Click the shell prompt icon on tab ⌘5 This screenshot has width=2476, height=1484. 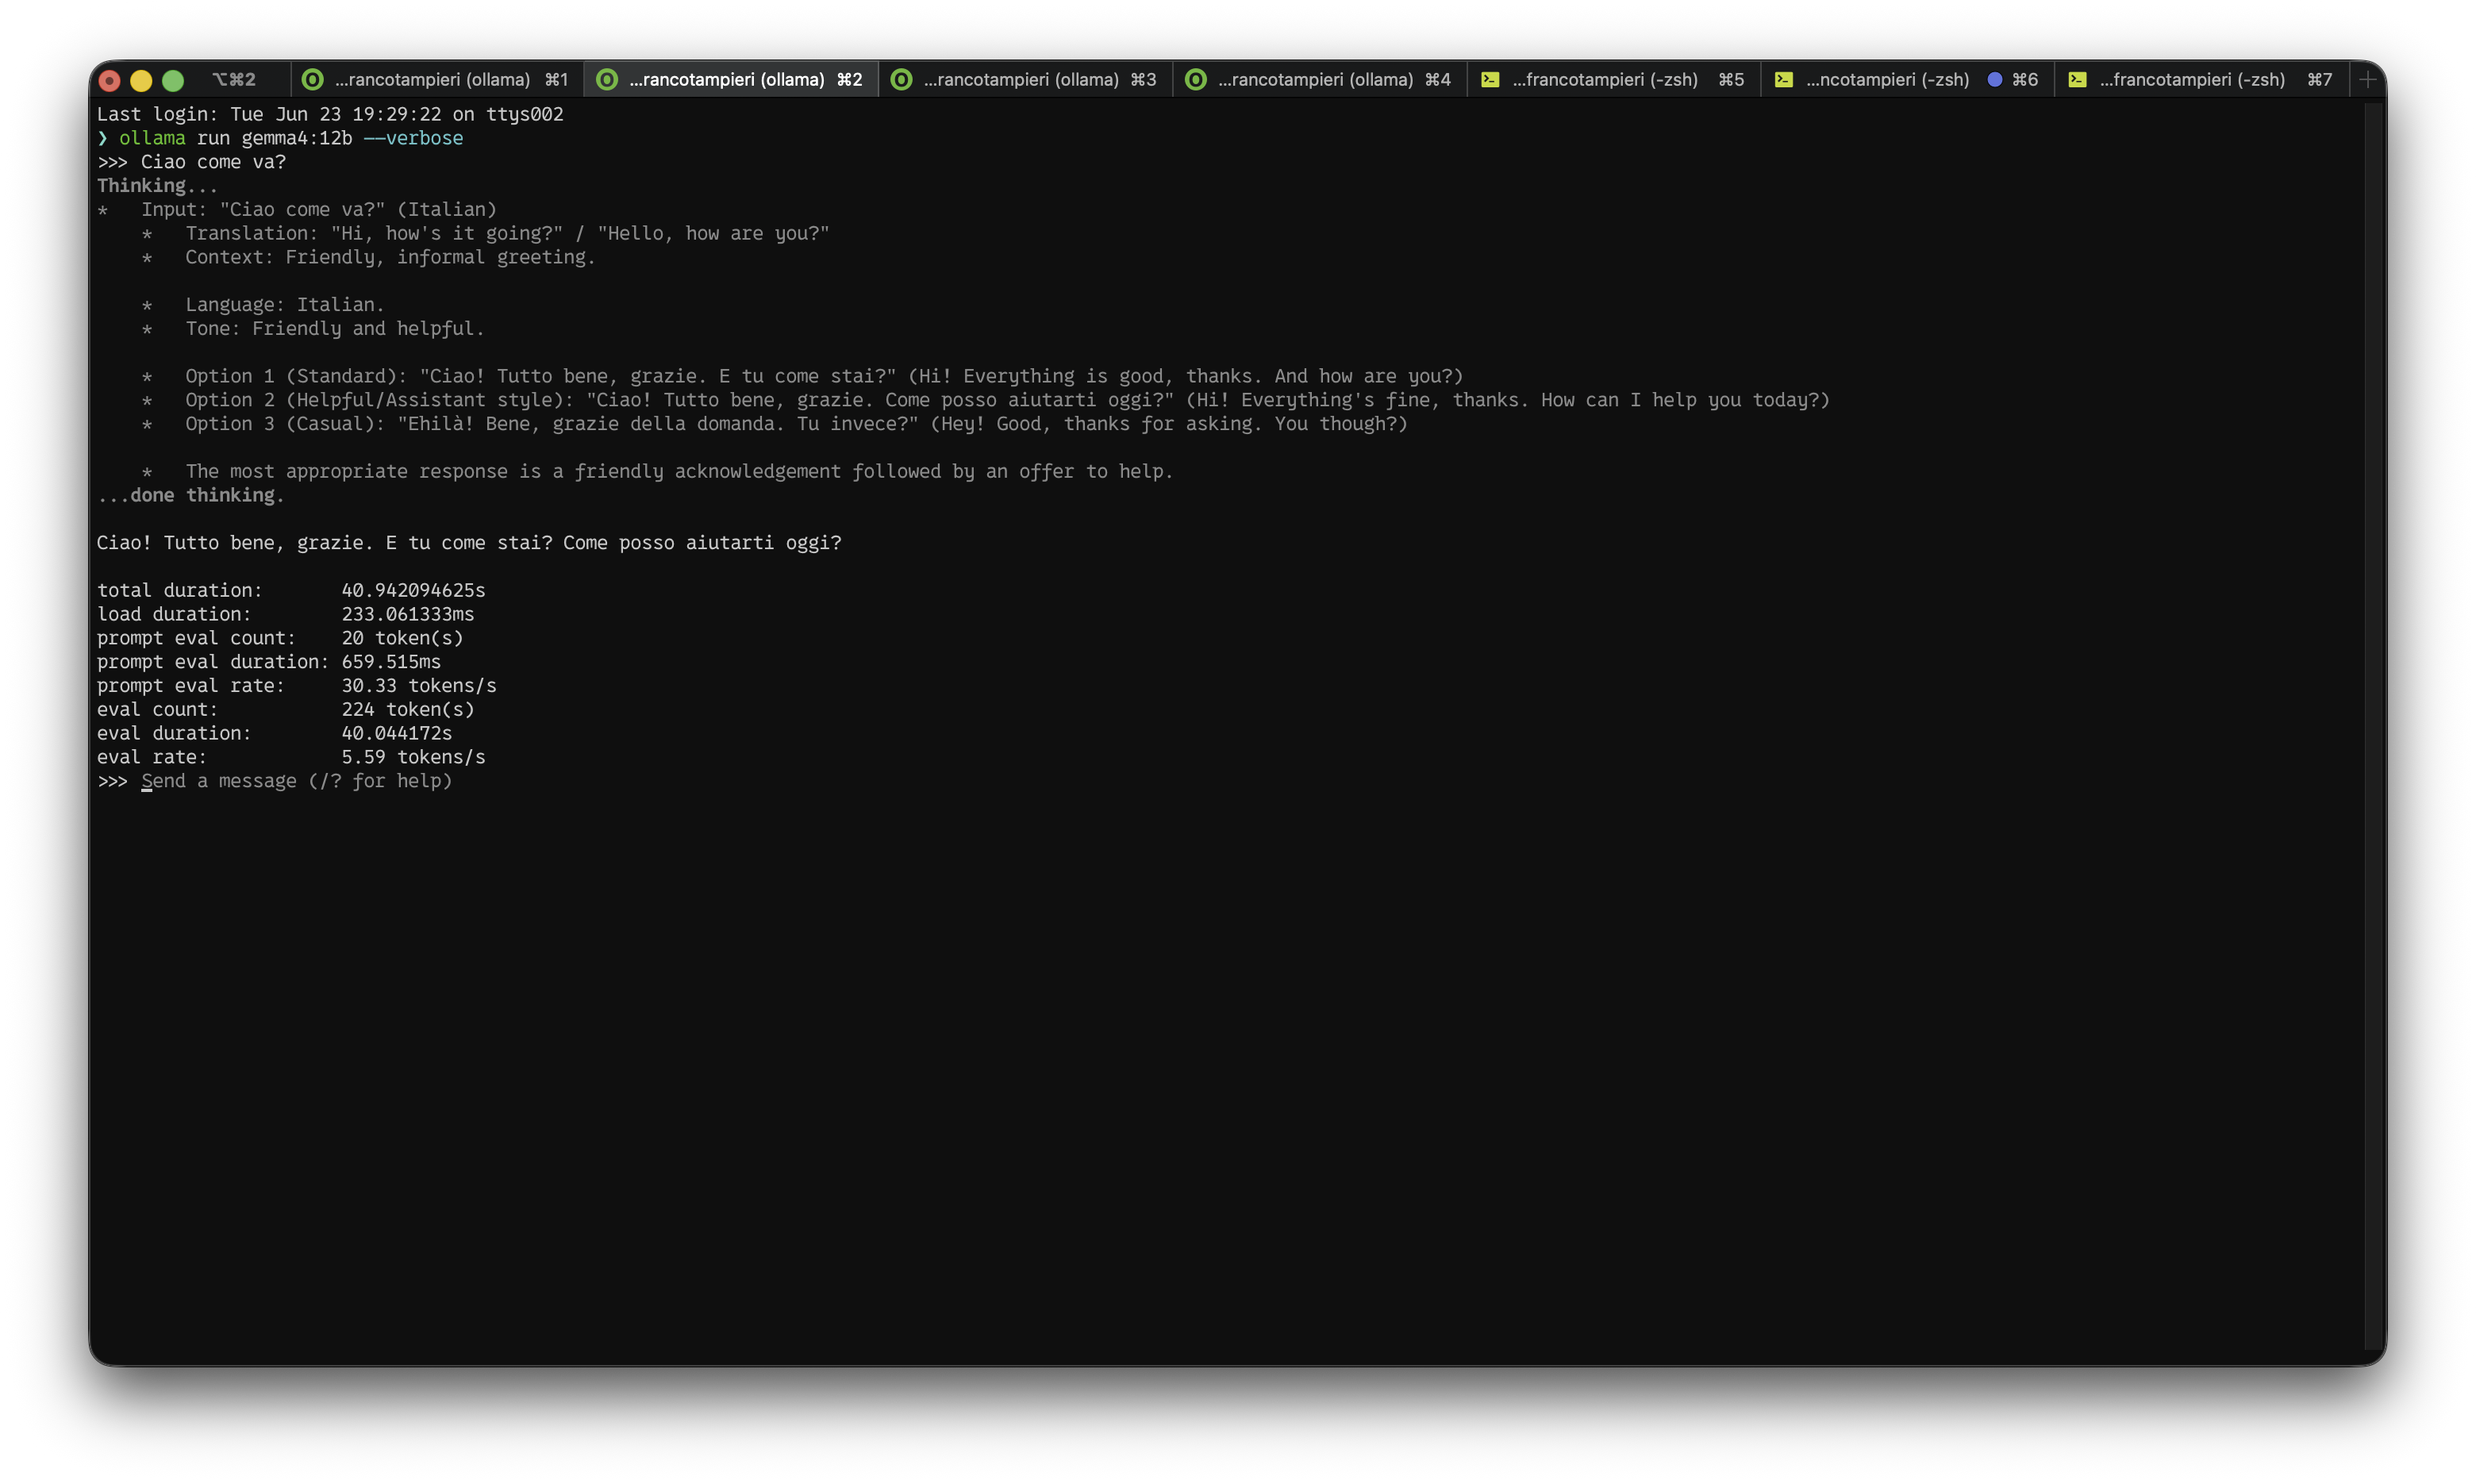(x=1490, y=79)
